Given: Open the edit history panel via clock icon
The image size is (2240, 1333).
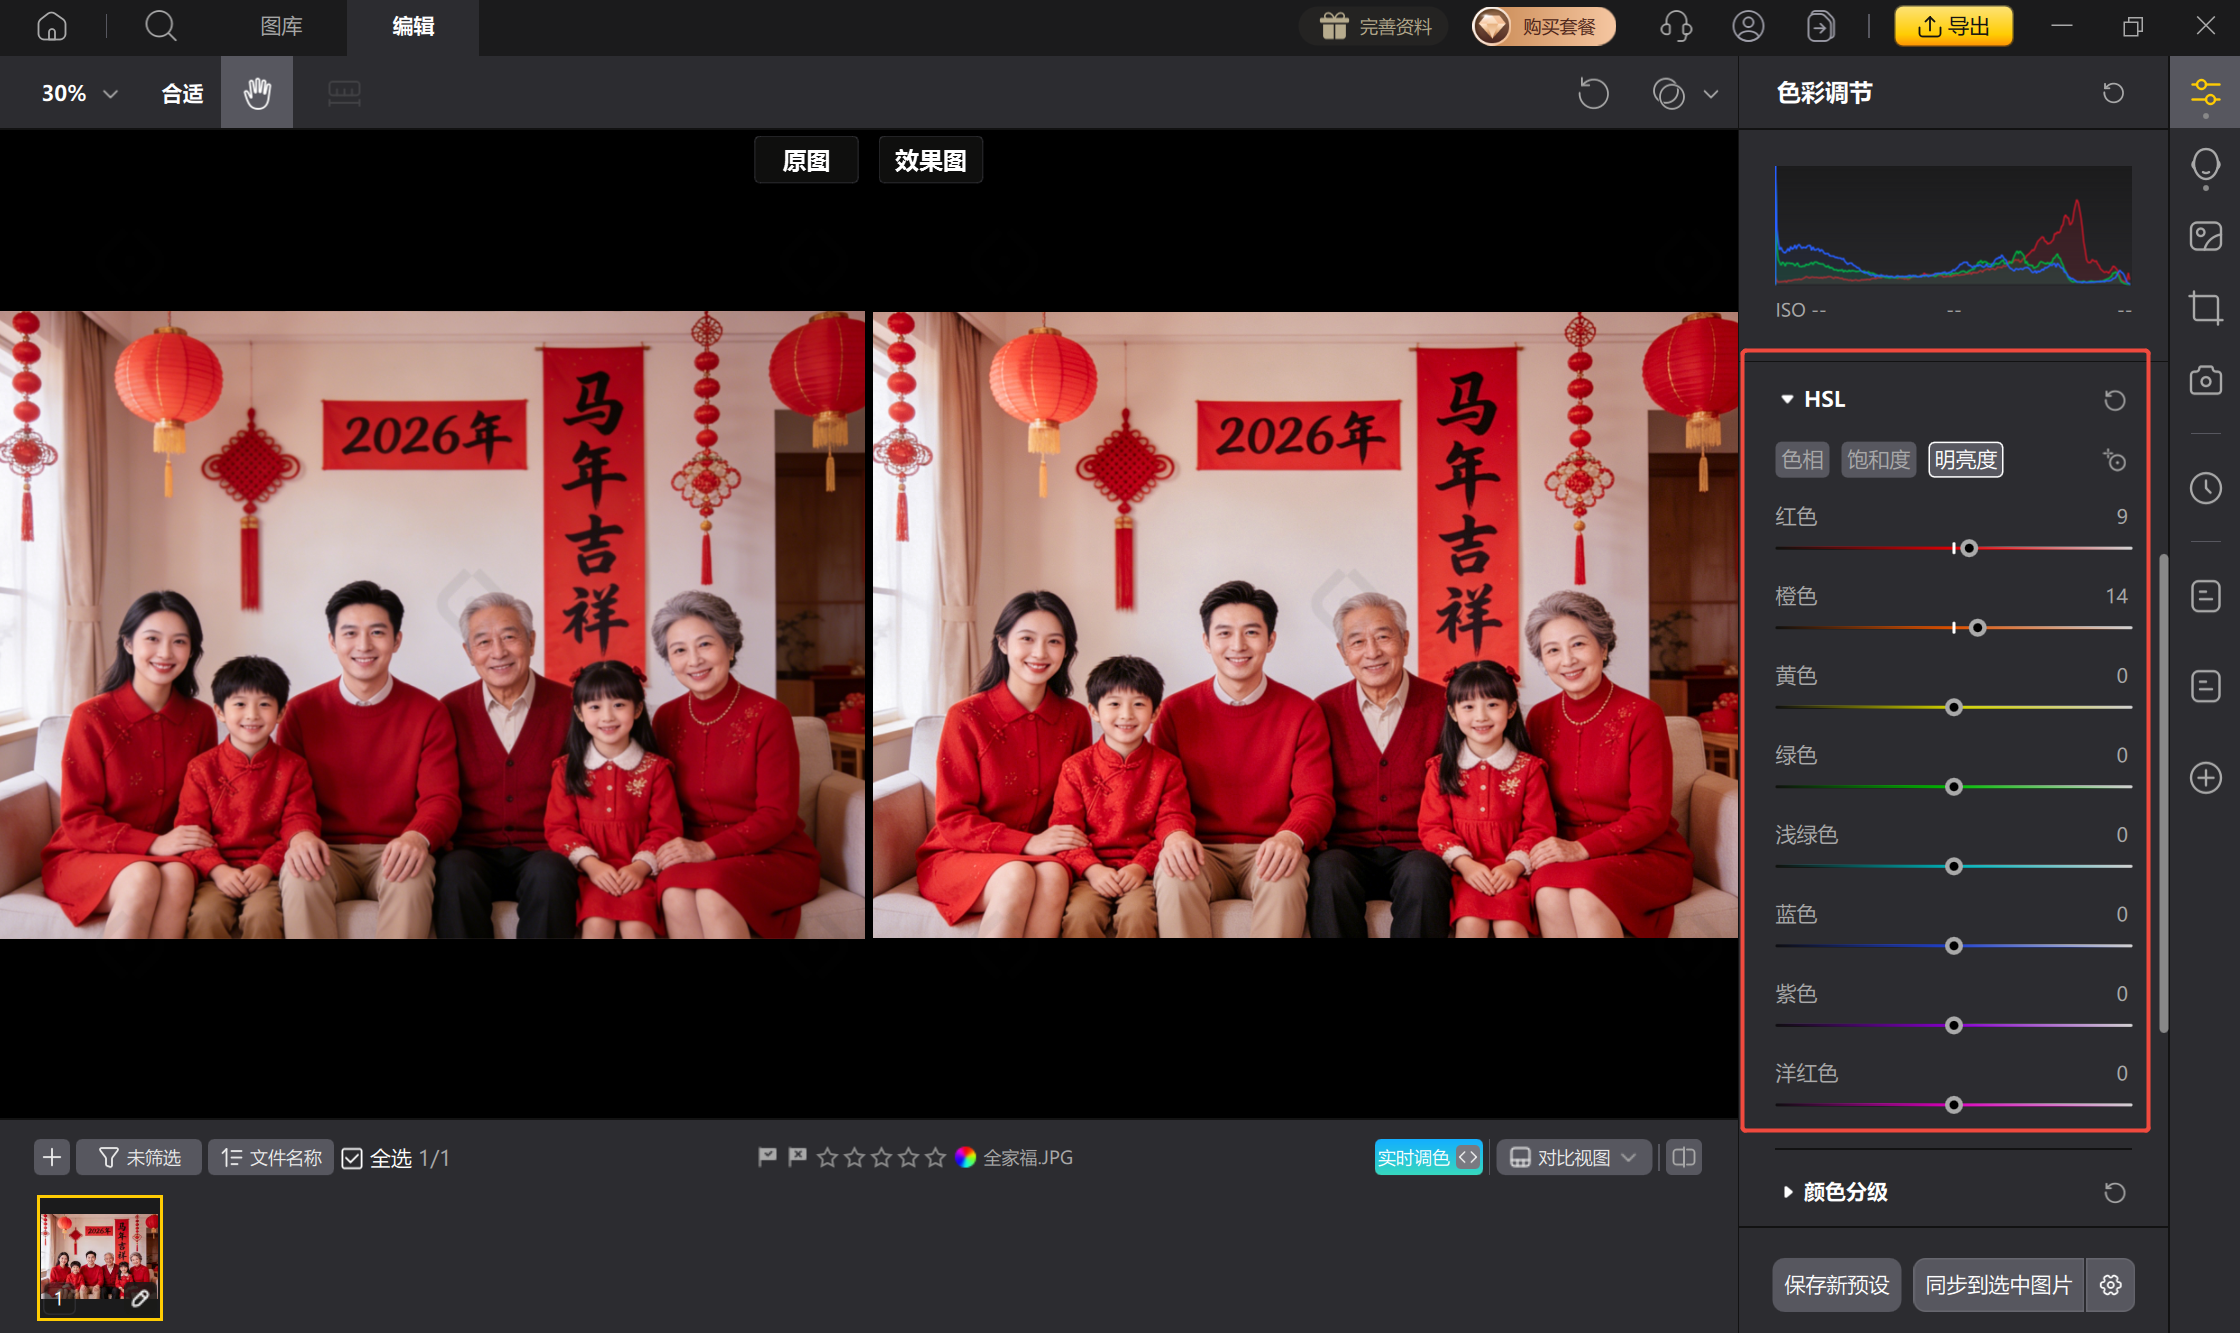Looking at the screenshot, I should coord(2204,488).
